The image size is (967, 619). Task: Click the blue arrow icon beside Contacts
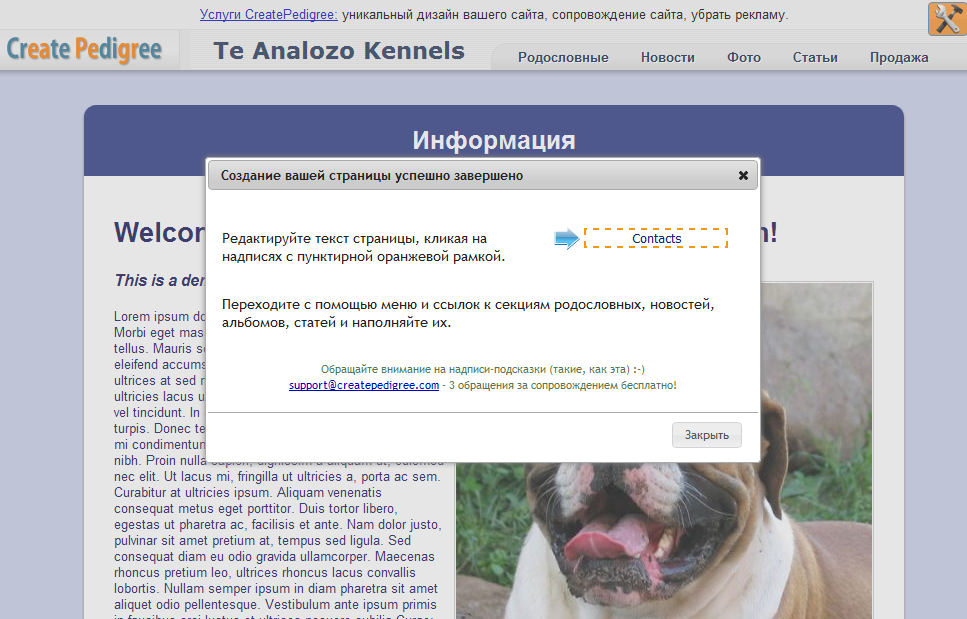[x=566, y=239]
